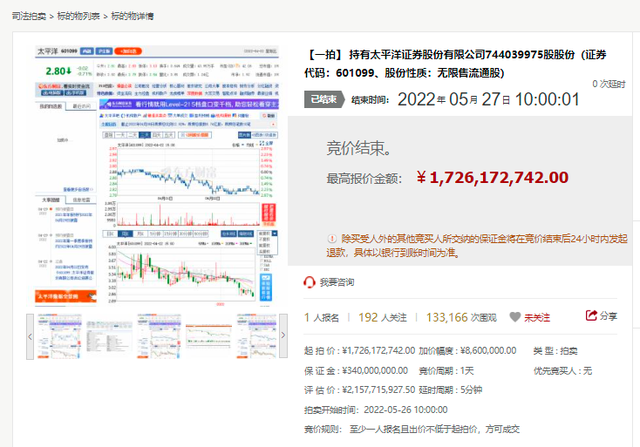Image resolution: width=640 pixels, height=447 pixels.
Task: Click the 延时周期 5分钟 text
Action: 450,390
